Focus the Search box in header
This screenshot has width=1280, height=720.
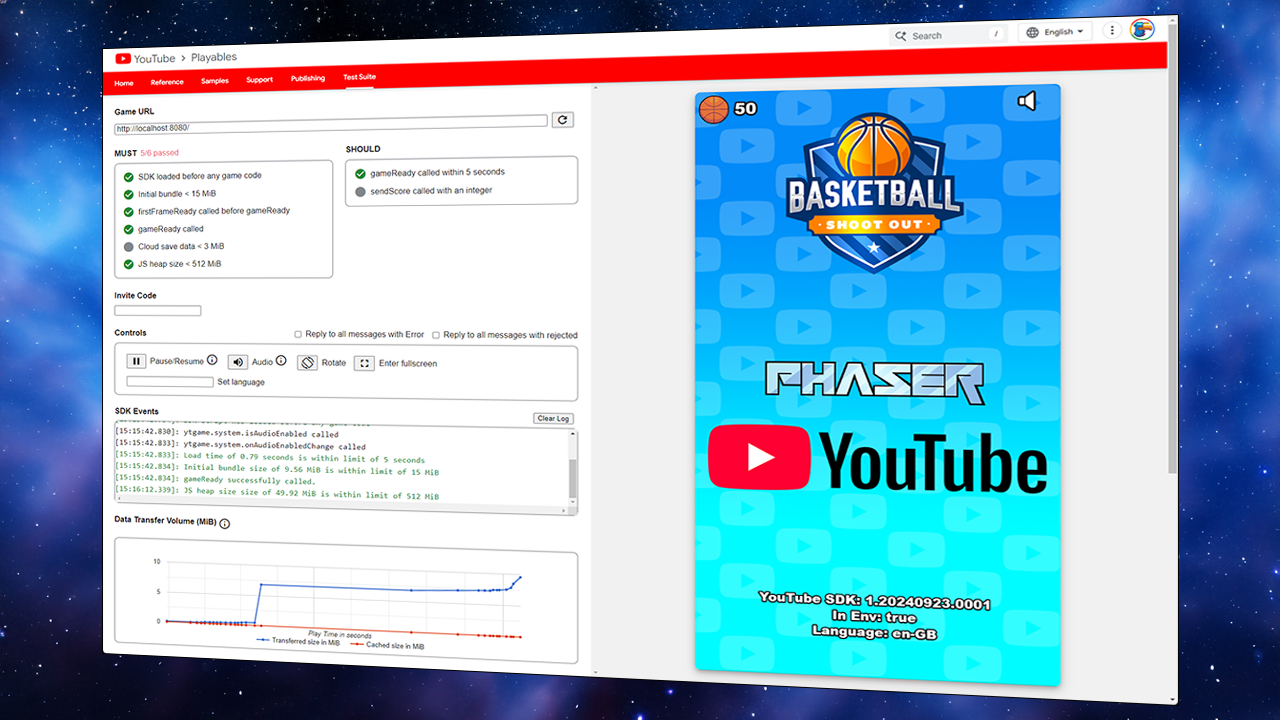947,35
